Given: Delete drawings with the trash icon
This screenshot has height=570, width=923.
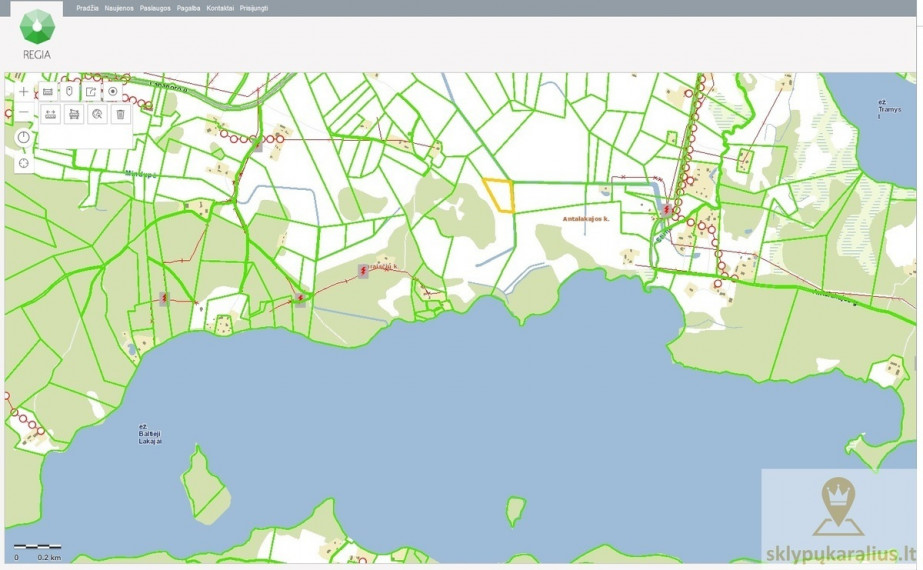Looking at the screenshot, I should coord(121,114).
